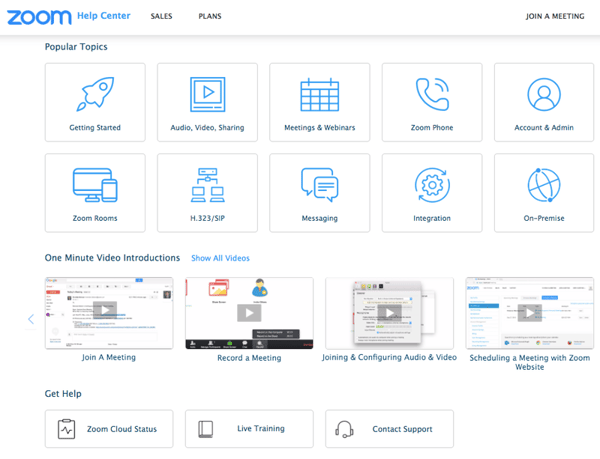The image size is (600, 459).
Task: Open the Record a Meeting video title
Action: [249, 358]
